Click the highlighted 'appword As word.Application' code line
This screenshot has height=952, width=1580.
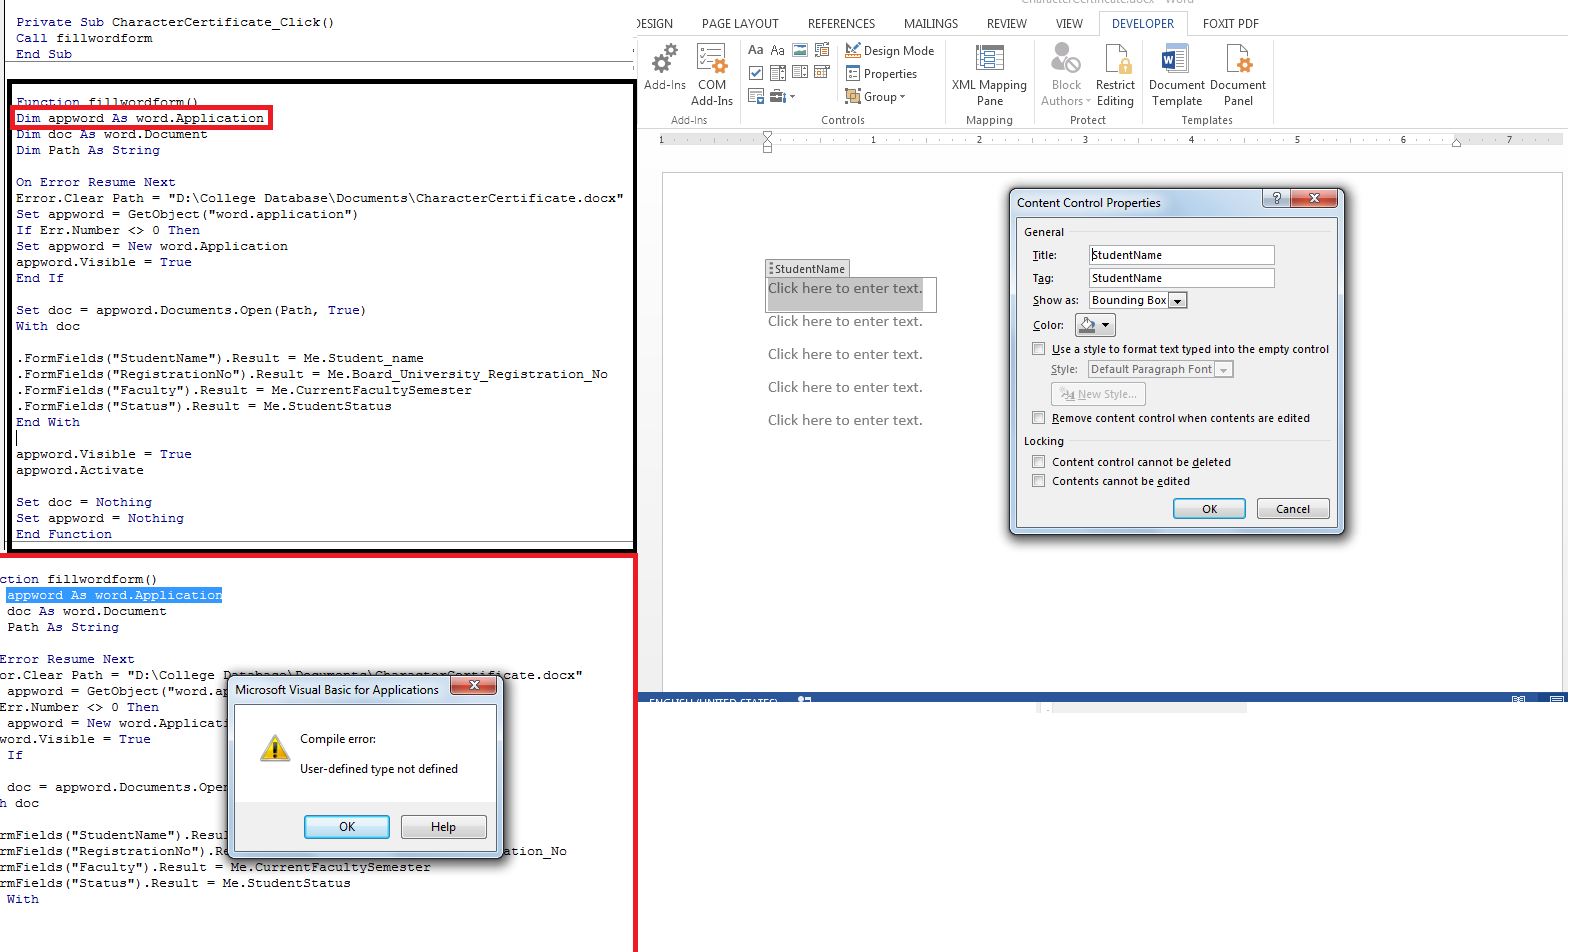(114, 595)
